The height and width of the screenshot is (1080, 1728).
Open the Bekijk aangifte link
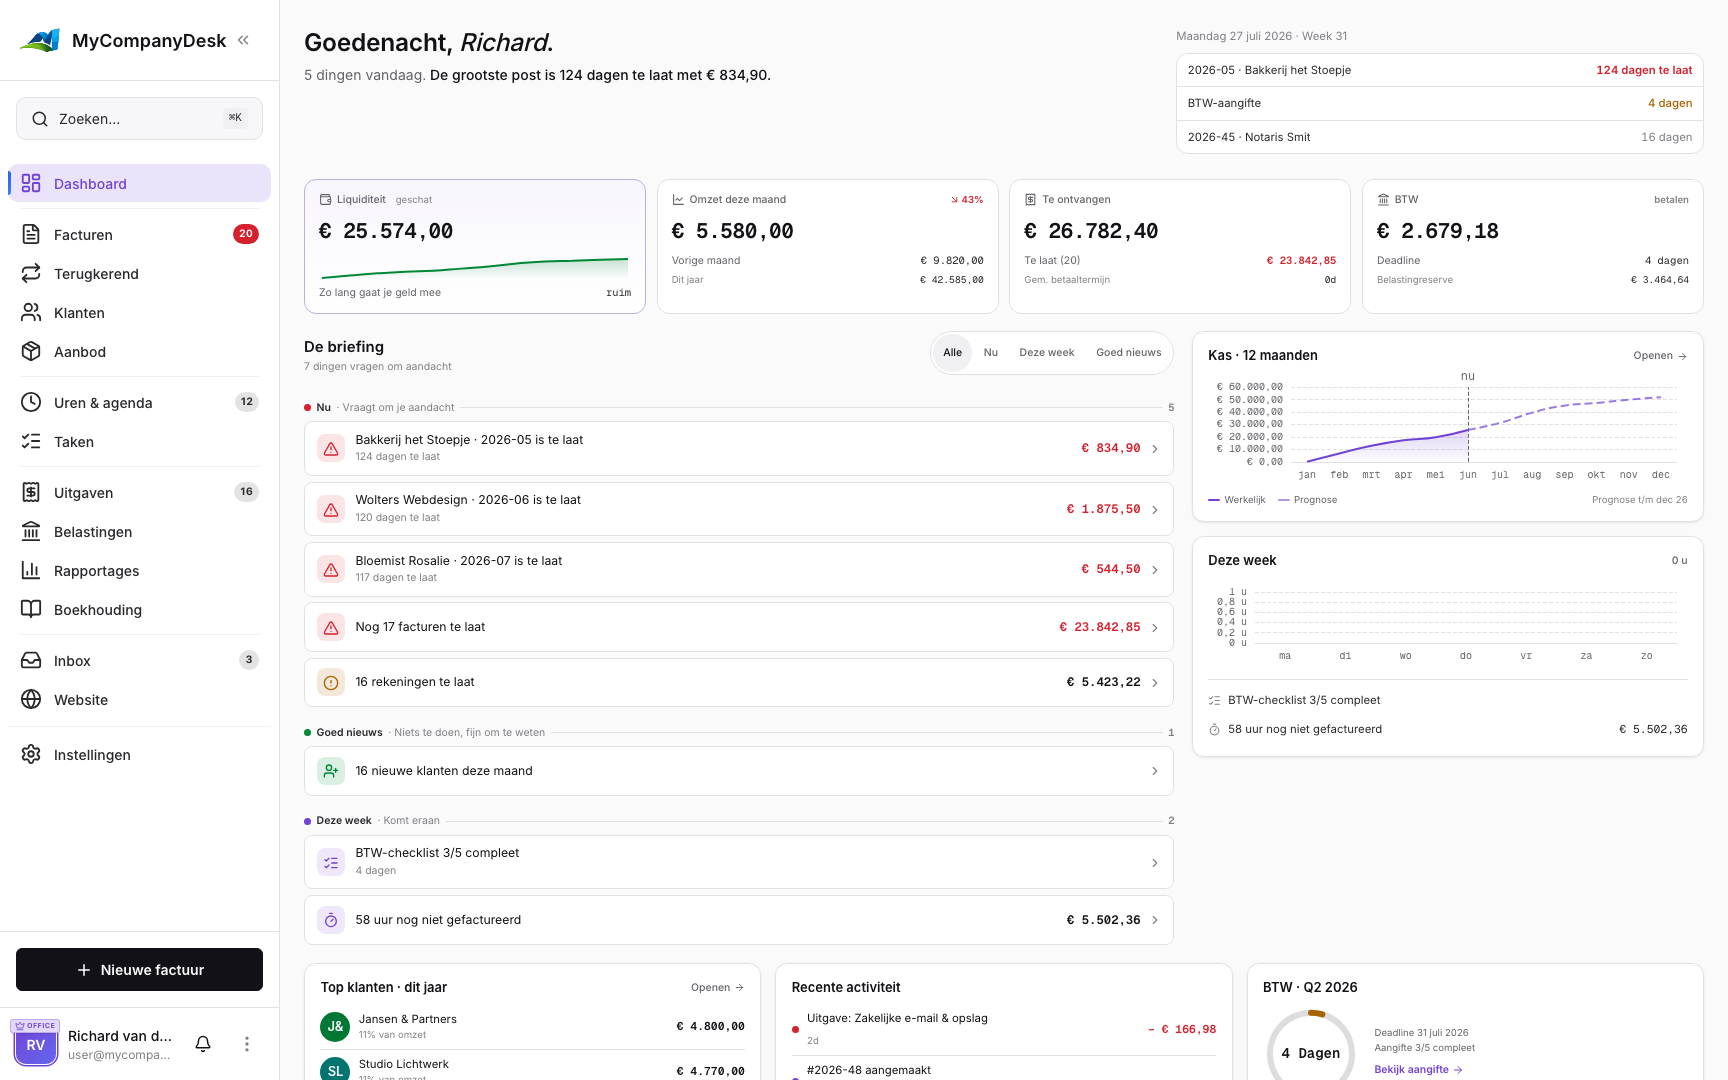point(1418,1069)
